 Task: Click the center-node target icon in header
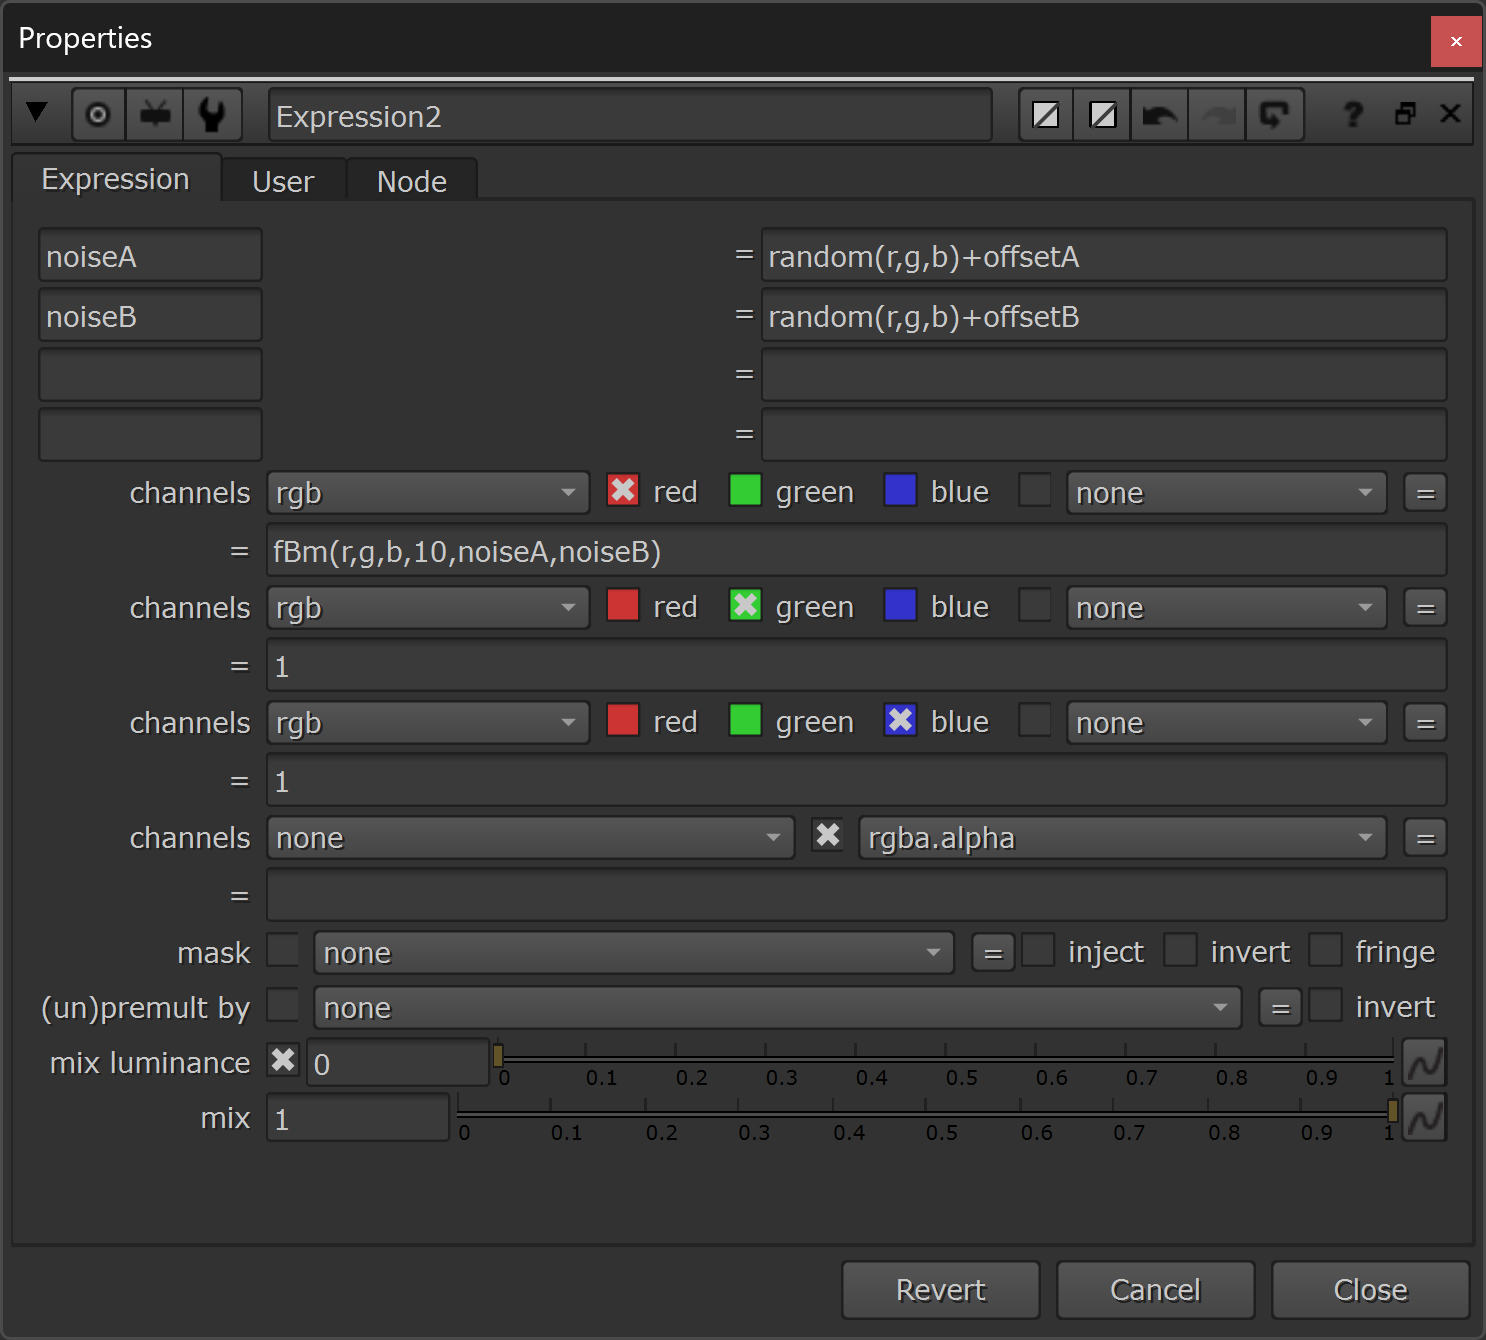[98, 115]
